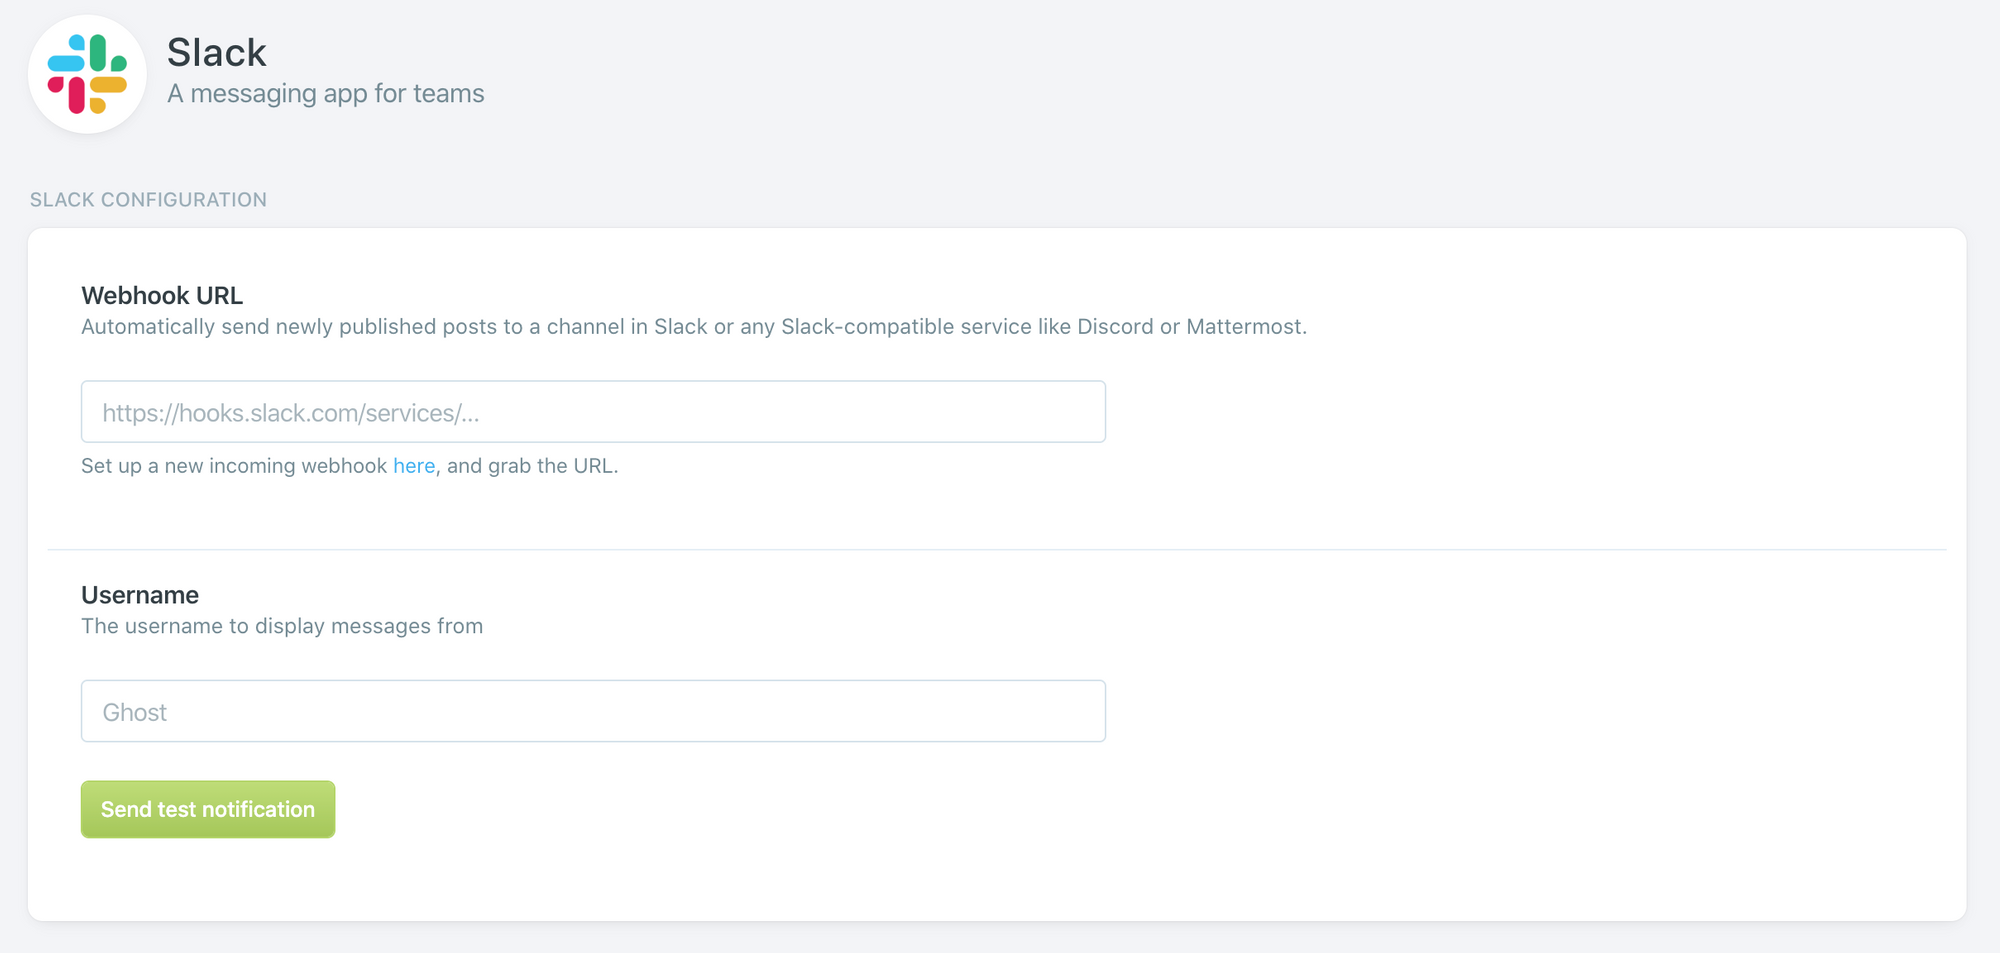Click the description about newly published posts
The height and width of the screenshot is (953, 2000).
tap(694, 326)
